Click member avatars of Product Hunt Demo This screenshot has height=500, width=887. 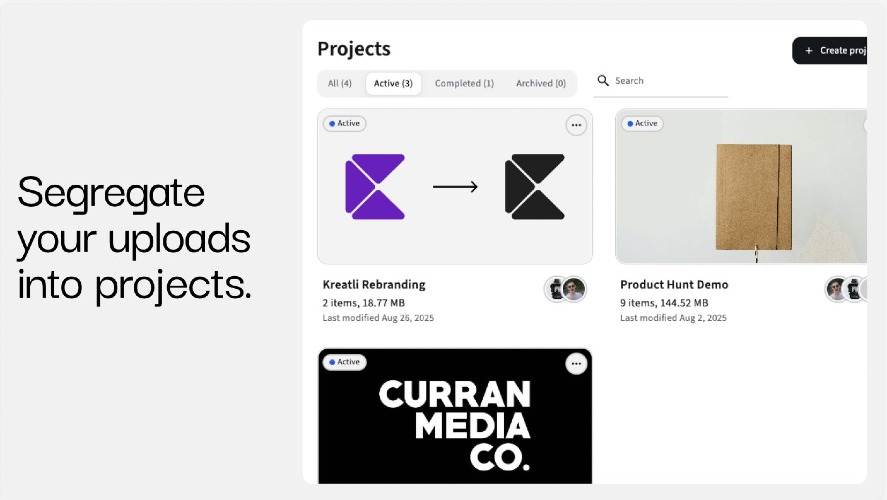[846, 289]
